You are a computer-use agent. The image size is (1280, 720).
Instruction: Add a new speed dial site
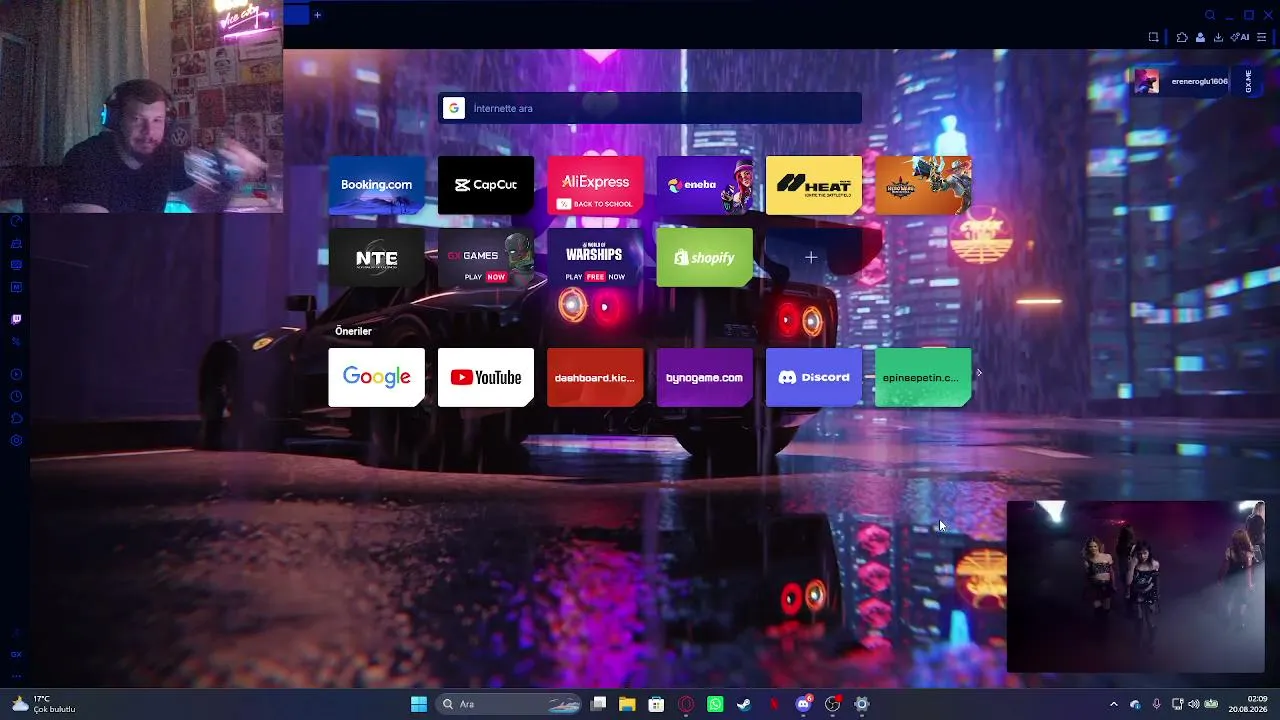point(811,257)
